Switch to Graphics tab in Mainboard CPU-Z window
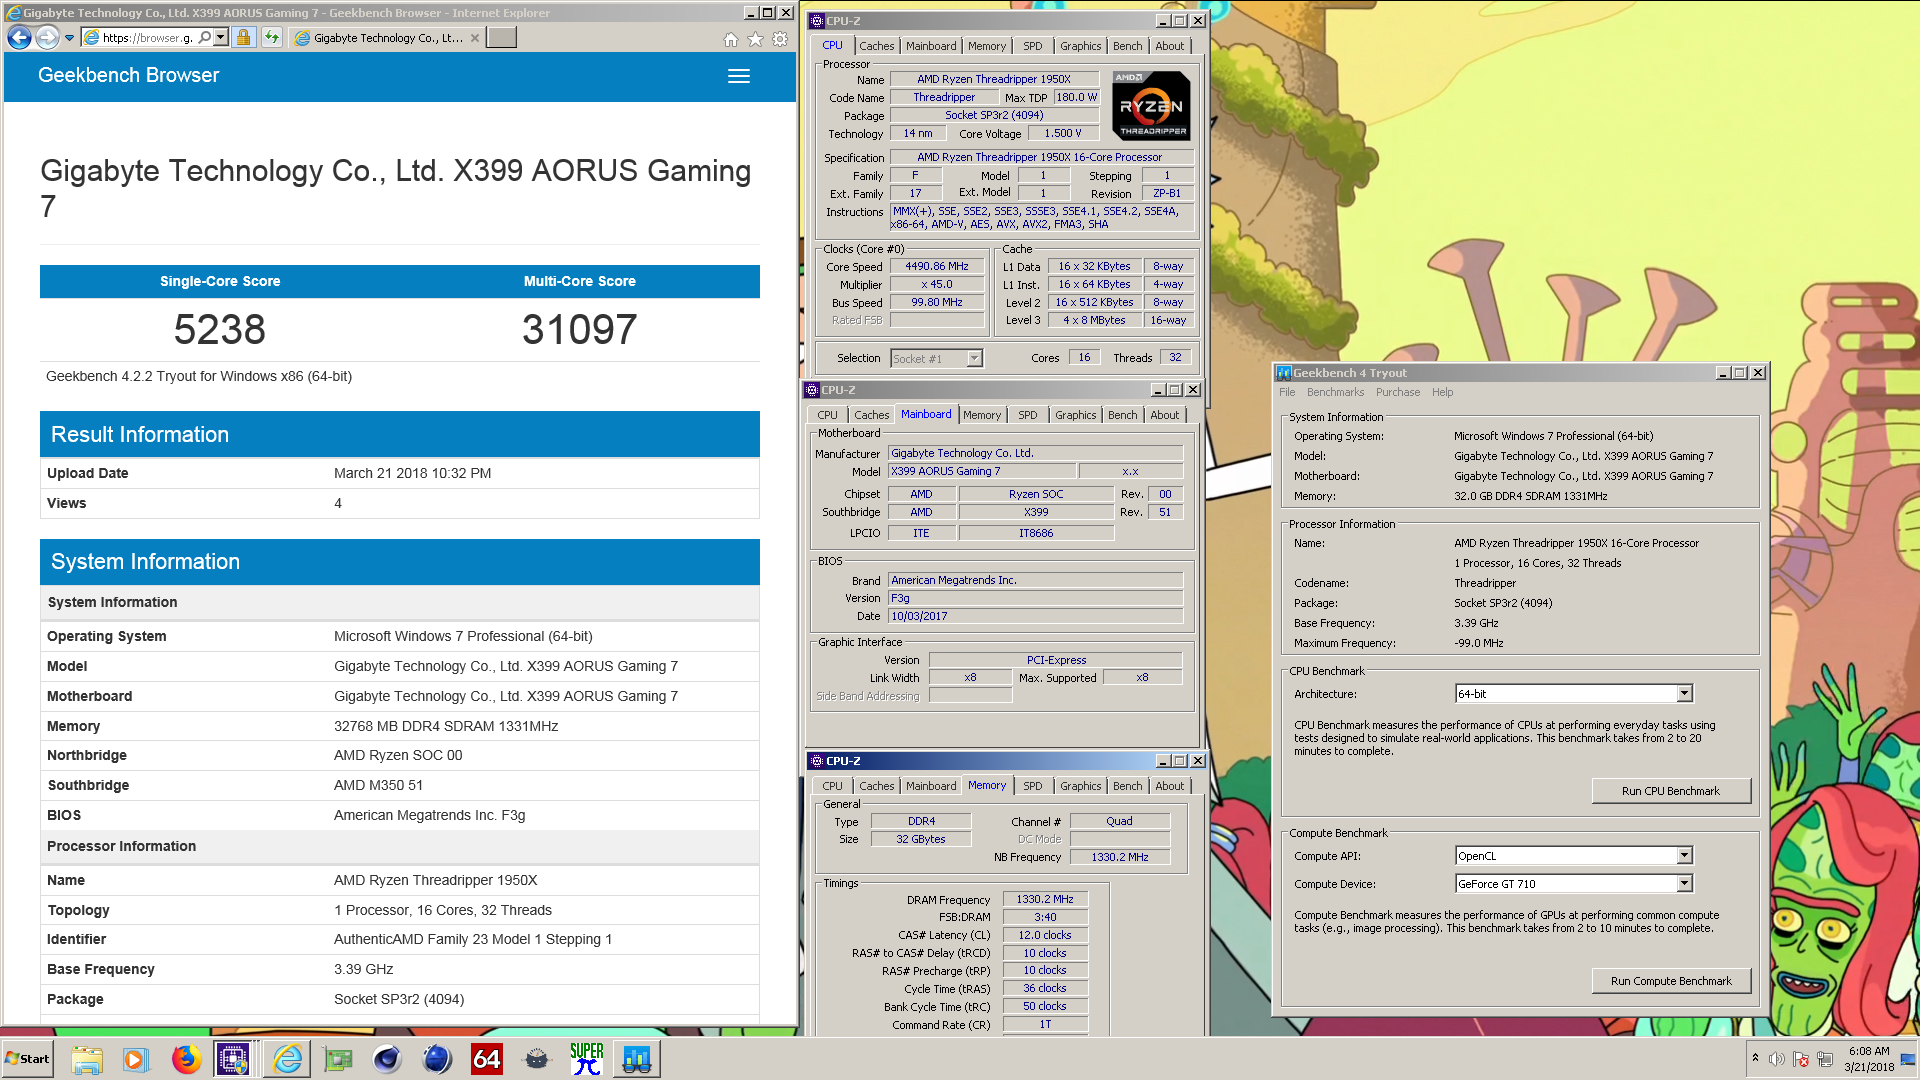The image size is (1920, 1080). (1075, 415)
